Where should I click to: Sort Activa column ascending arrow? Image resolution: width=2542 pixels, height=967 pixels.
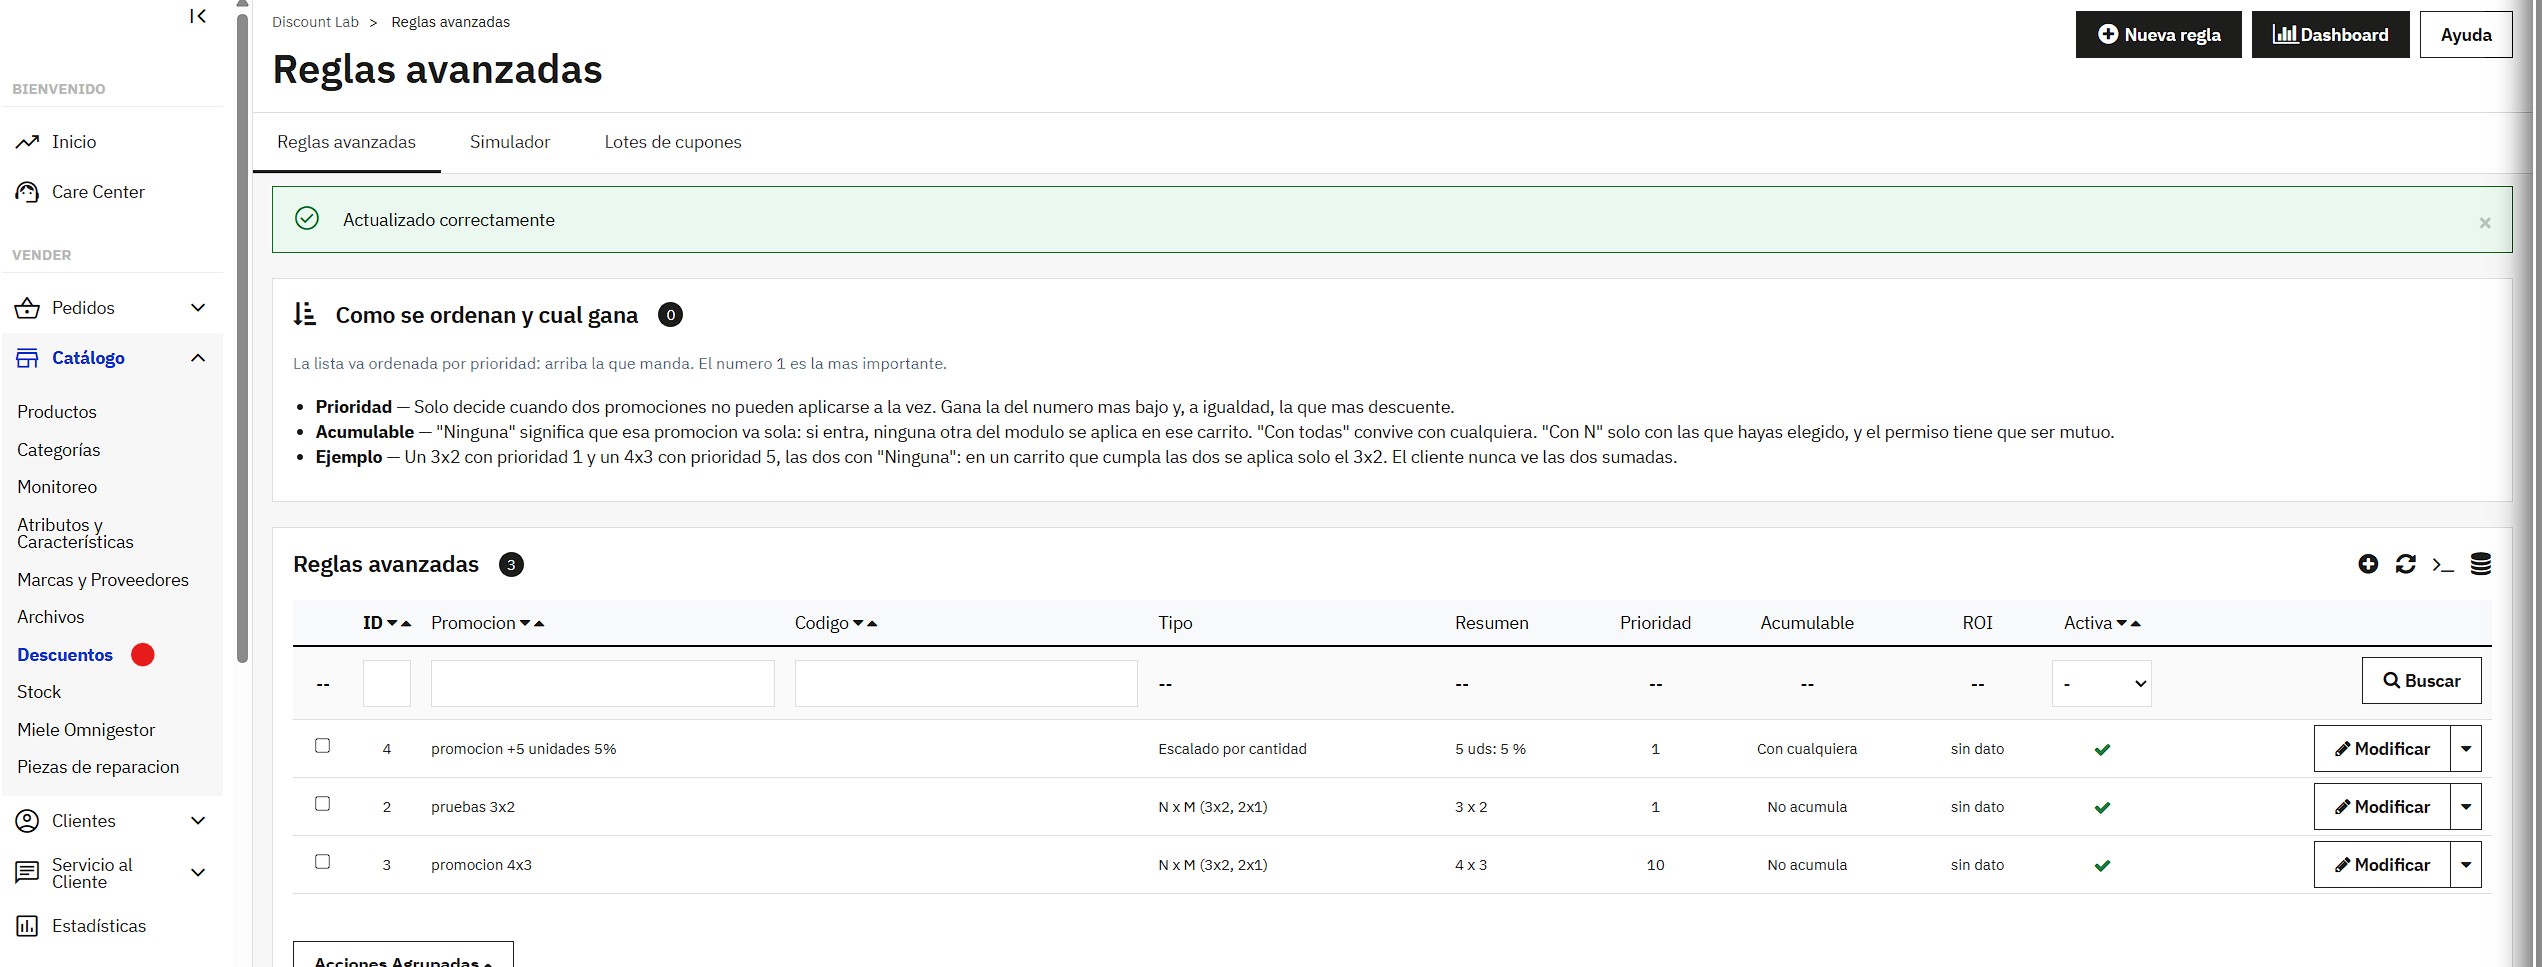(x=2135, y=623)
